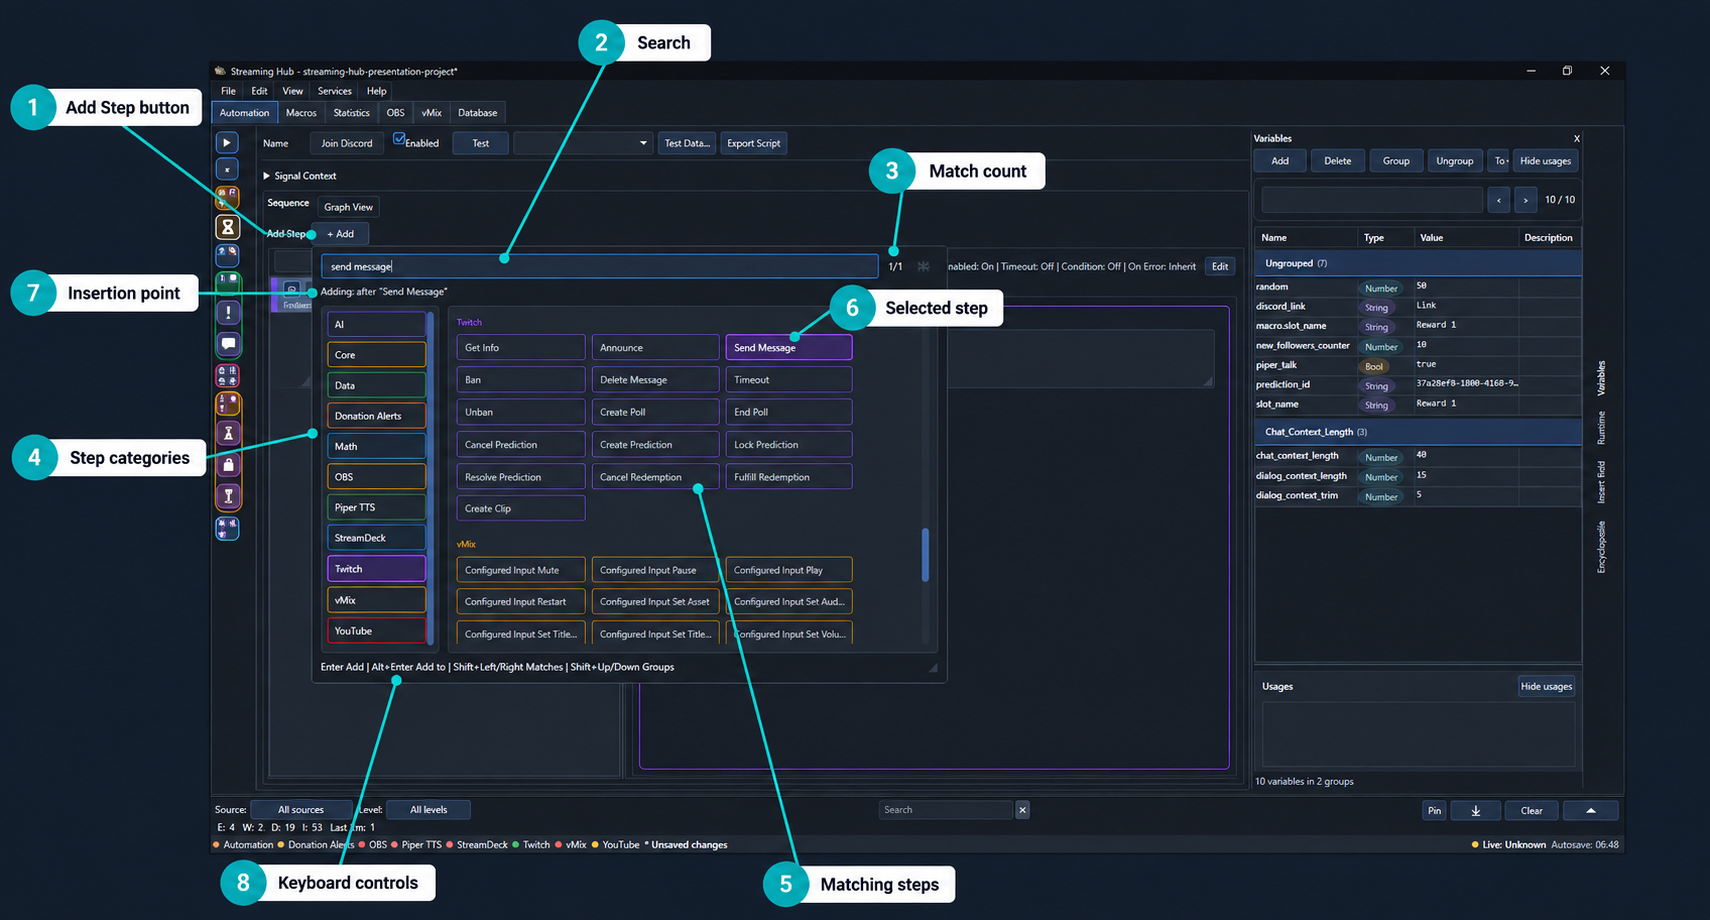Open the All levels dropdown

click(428, 810)
